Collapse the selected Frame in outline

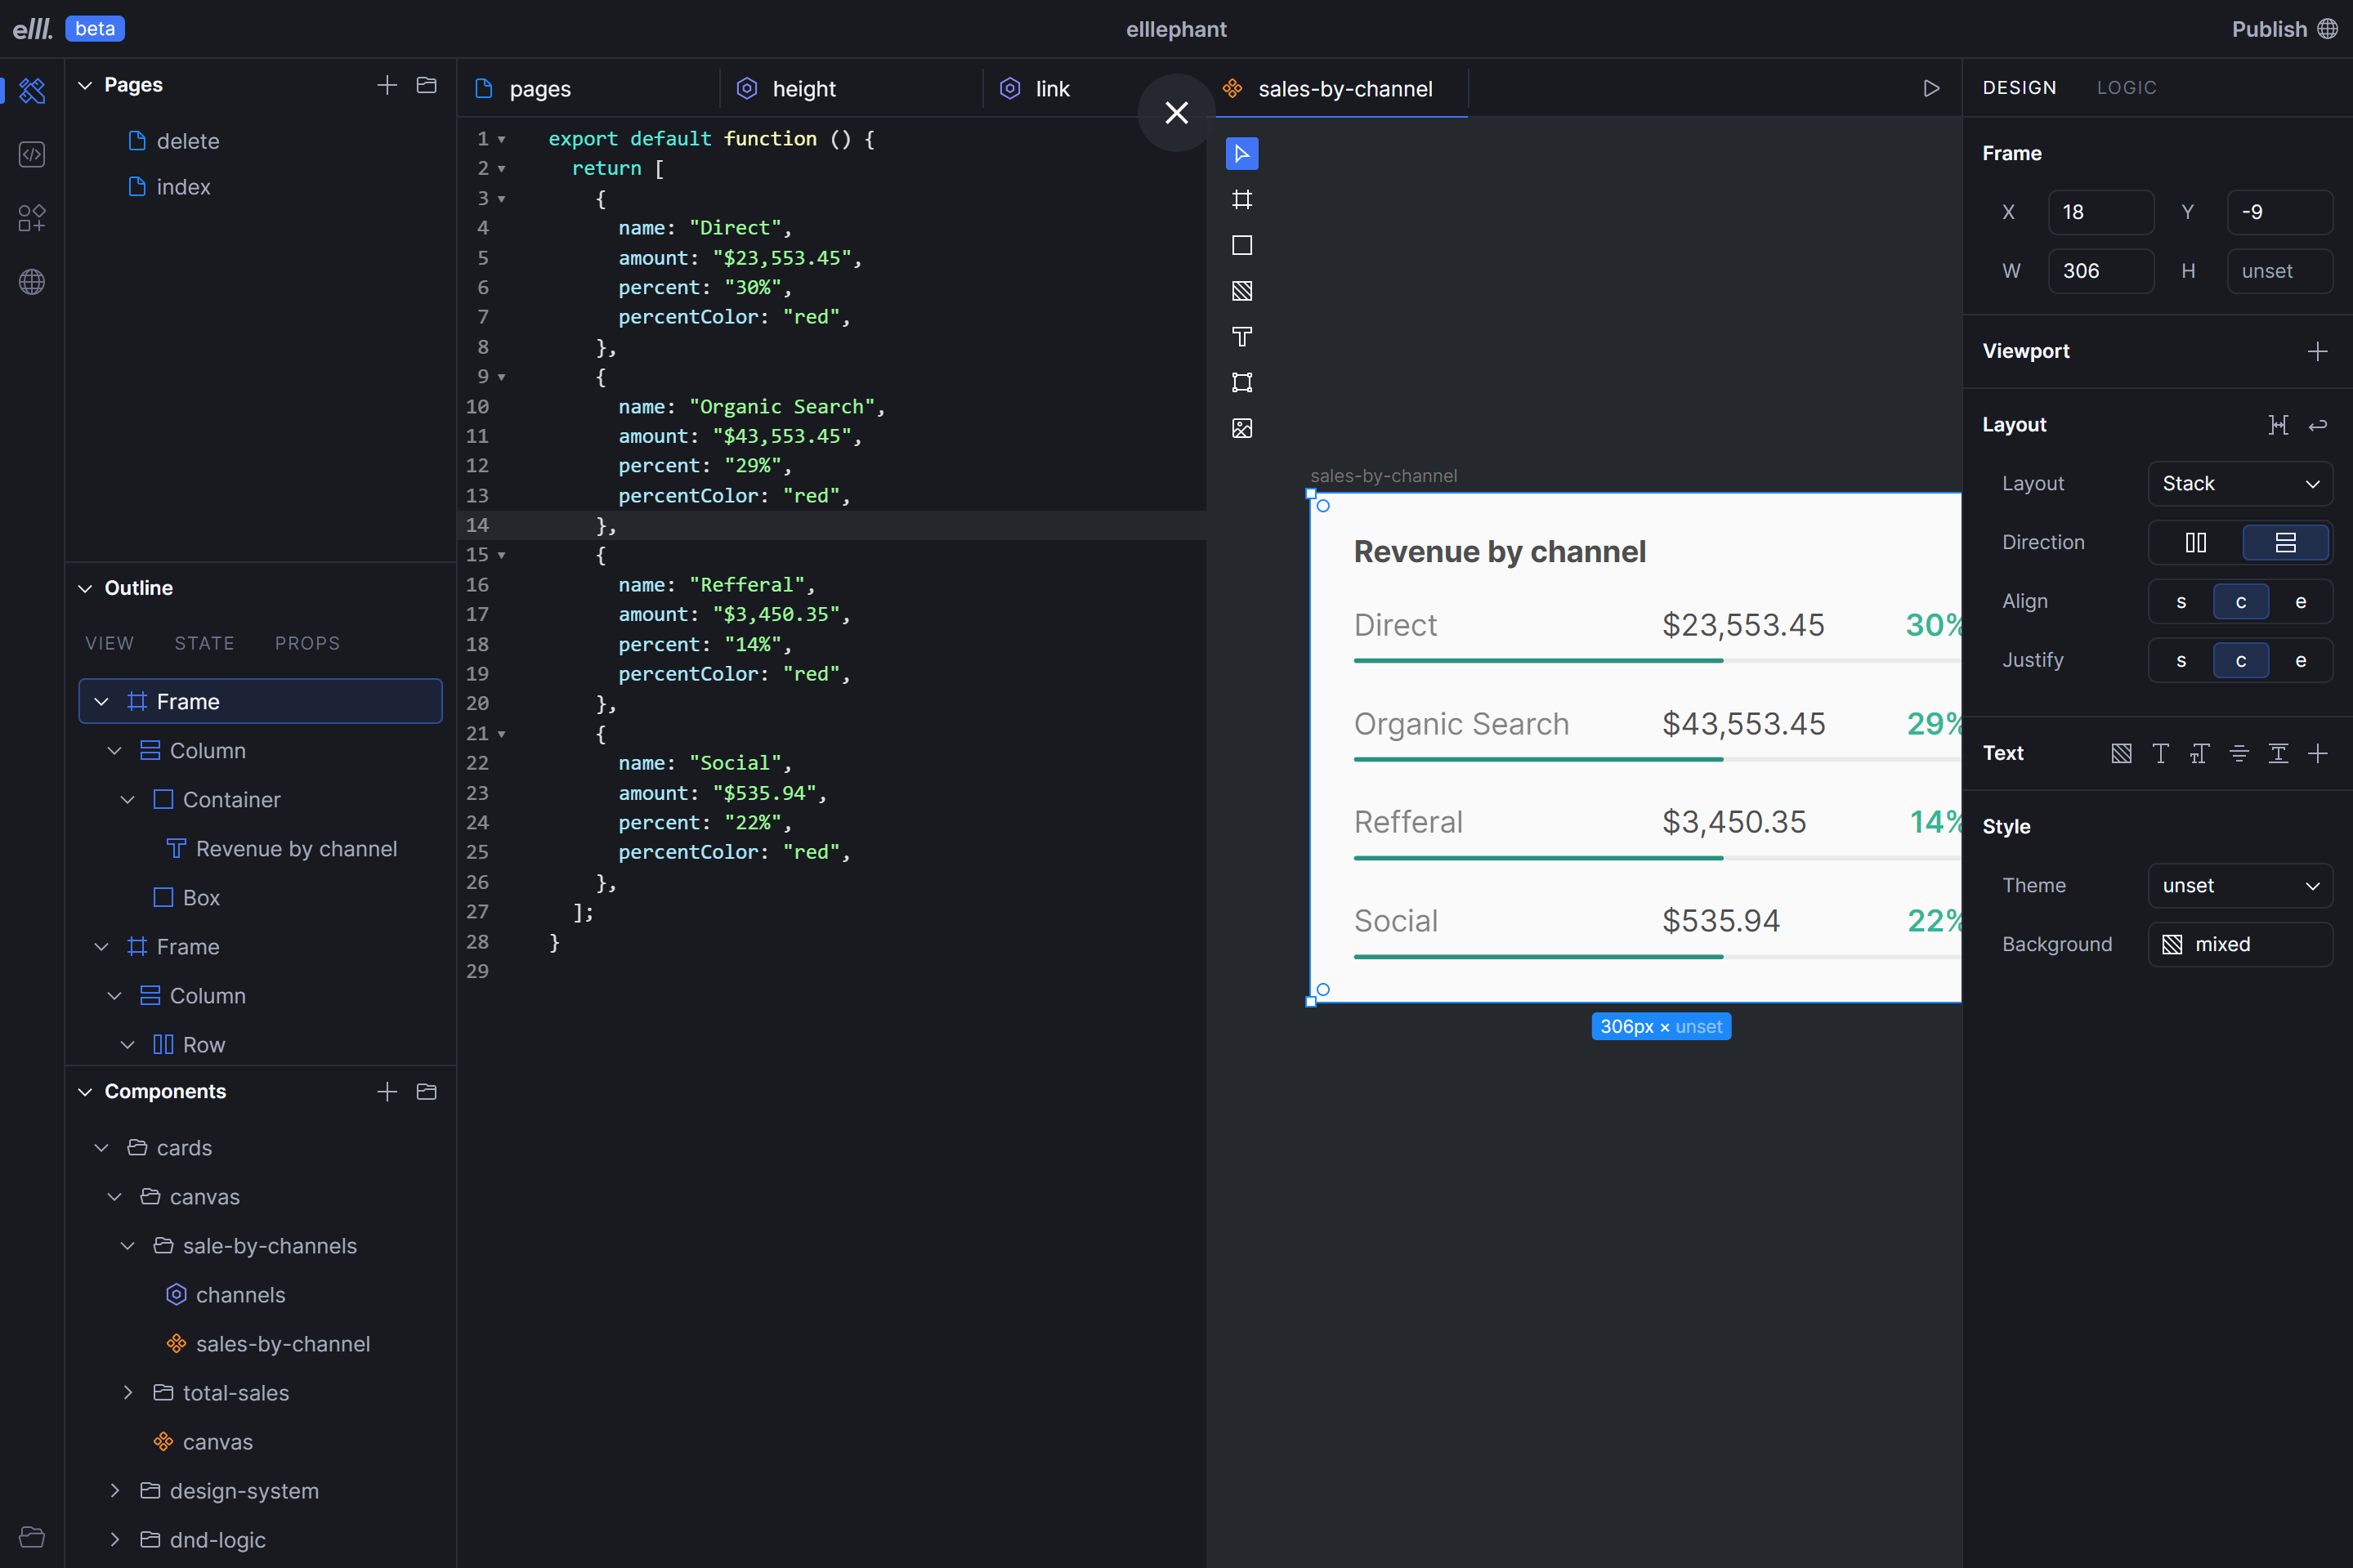pos(101,702)
